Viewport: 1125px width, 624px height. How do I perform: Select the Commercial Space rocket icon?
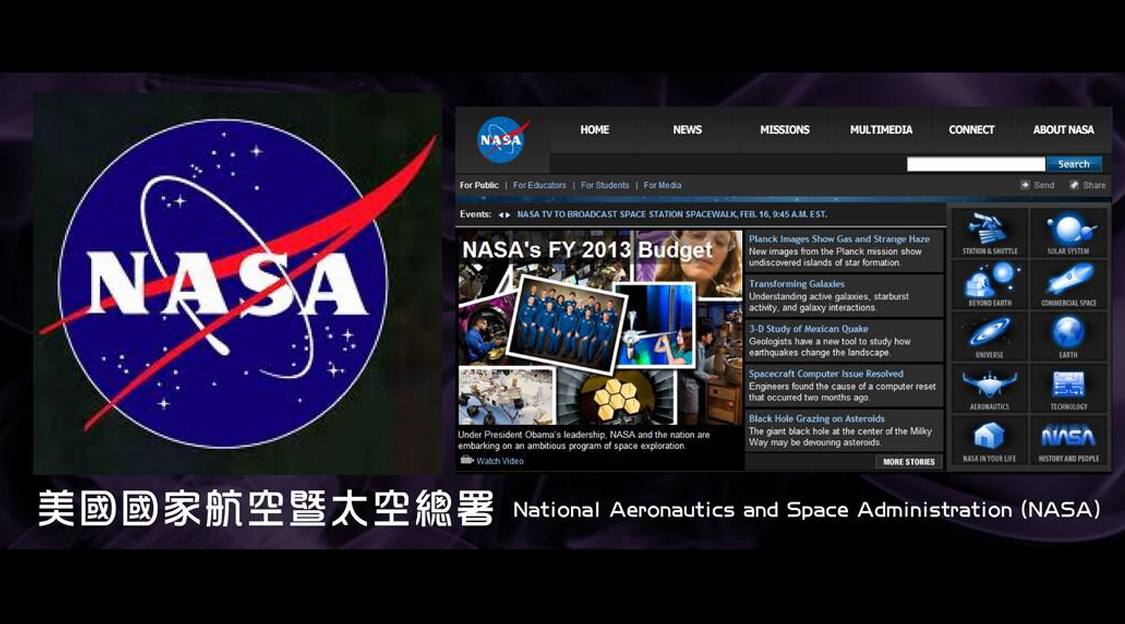(x=1068, y=285)
